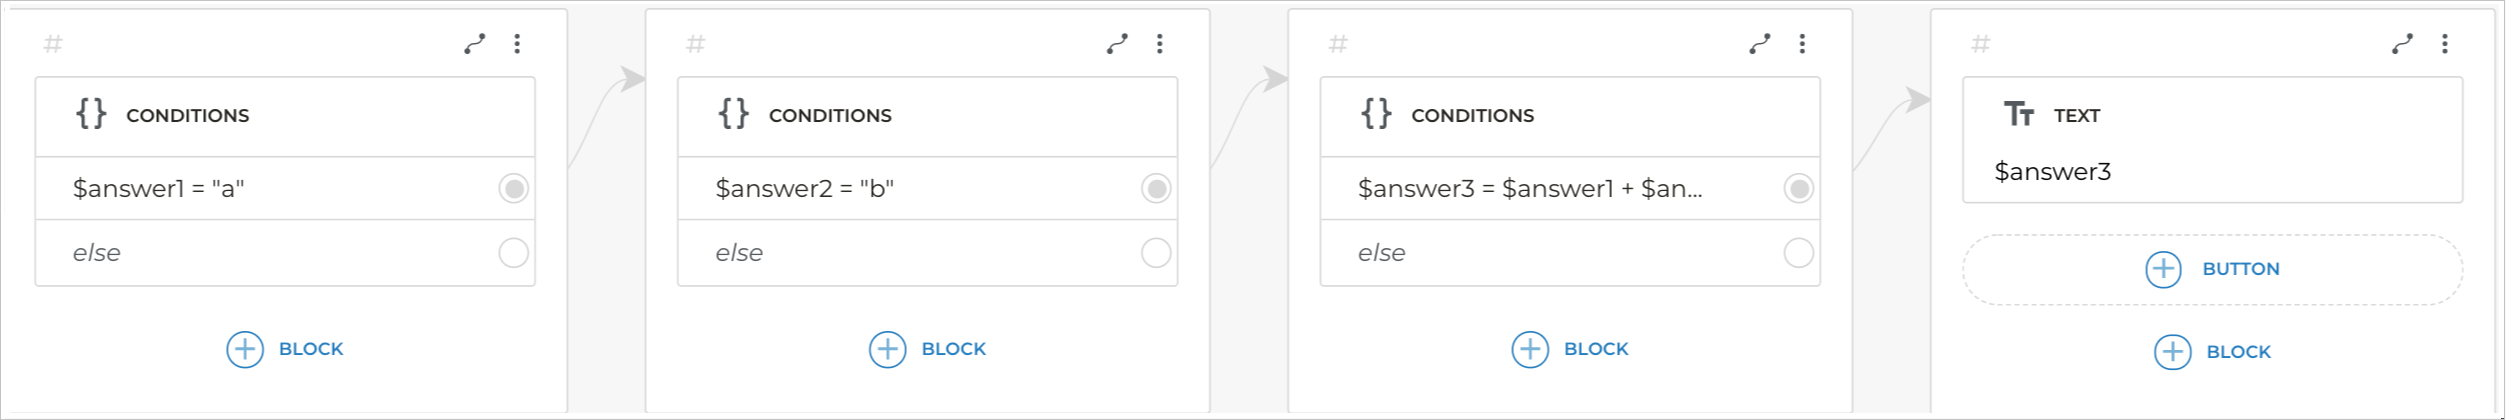This screenshot has width=2506, height=420.
Task: Edit the $answer3 text field in the Text block
Action: coord(2053,171)
